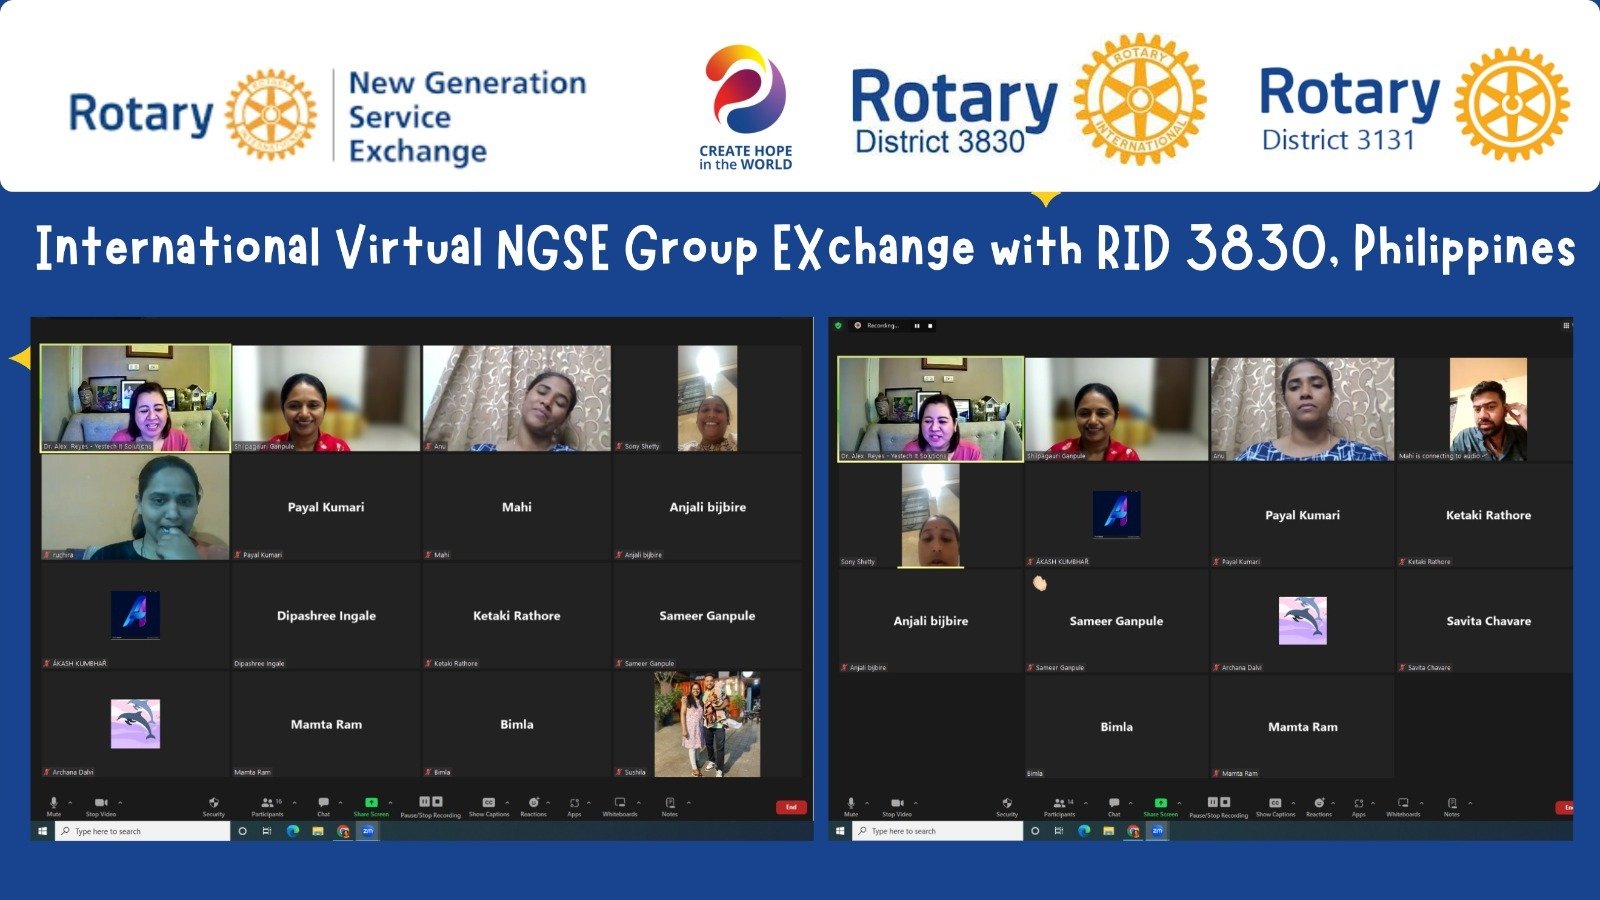This screenshot has width=1600, height=900.
Task: Select Dipashree Ingale tile in left window
Action: (x=326, y=615)
